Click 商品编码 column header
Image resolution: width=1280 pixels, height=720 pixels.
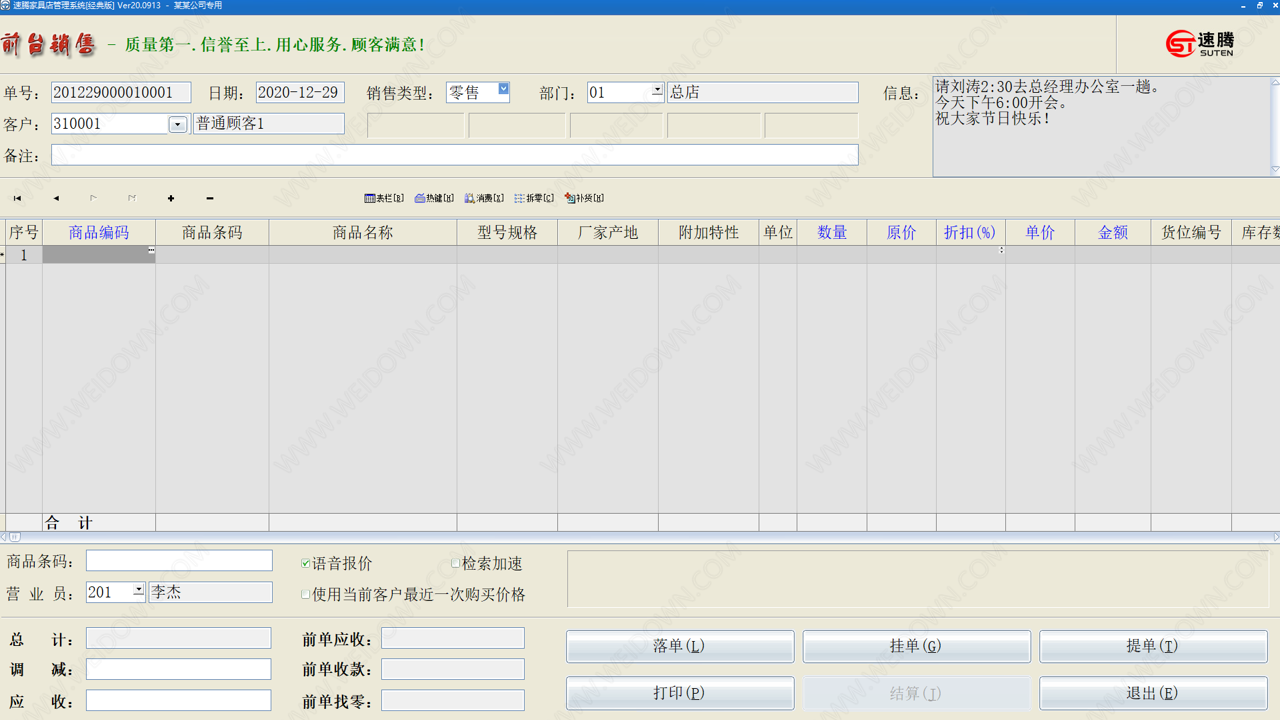(99, 232)
